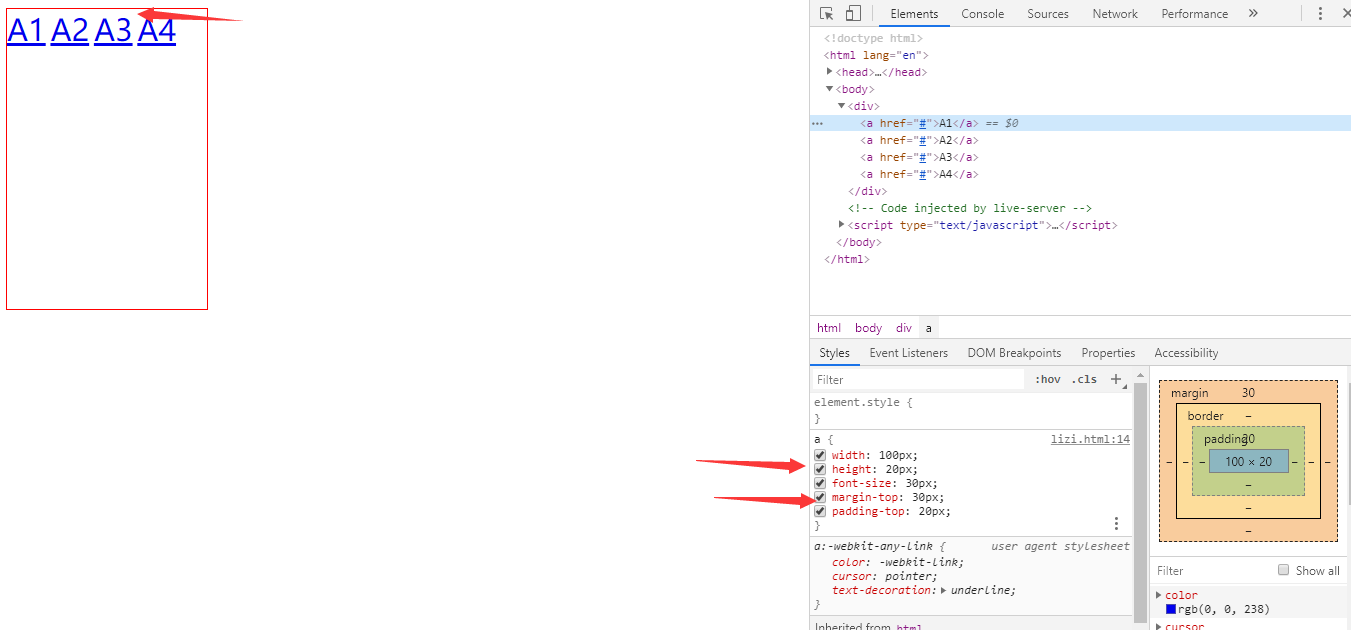
Task: Select div in the breadcrumb bar
Action: pos(904,328)
